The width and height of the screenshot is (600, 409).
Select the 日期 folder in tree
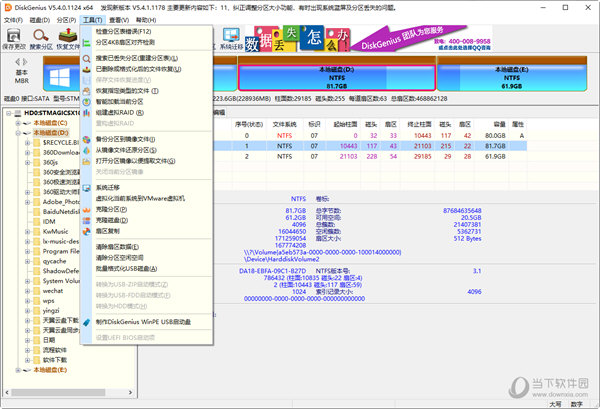pos(49,340)
